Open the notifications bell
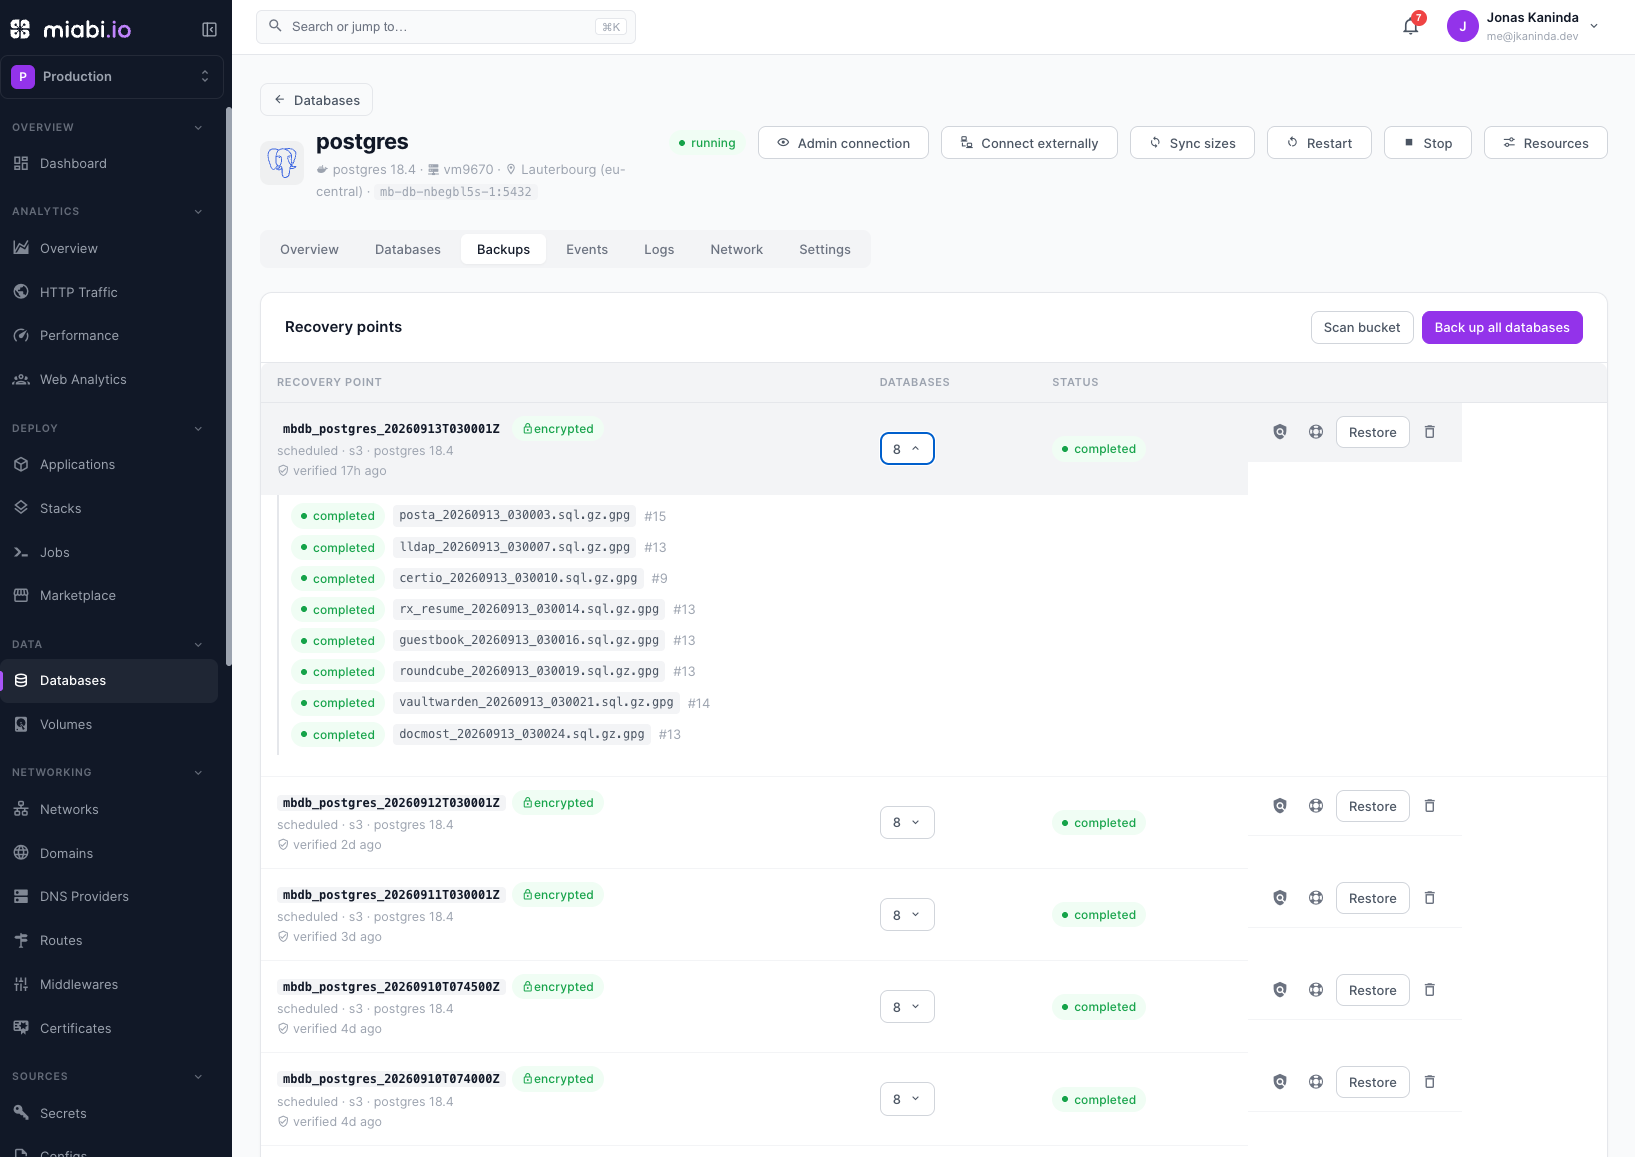This screenshot has width=1635, height=1157. (x=1411, y=27)
